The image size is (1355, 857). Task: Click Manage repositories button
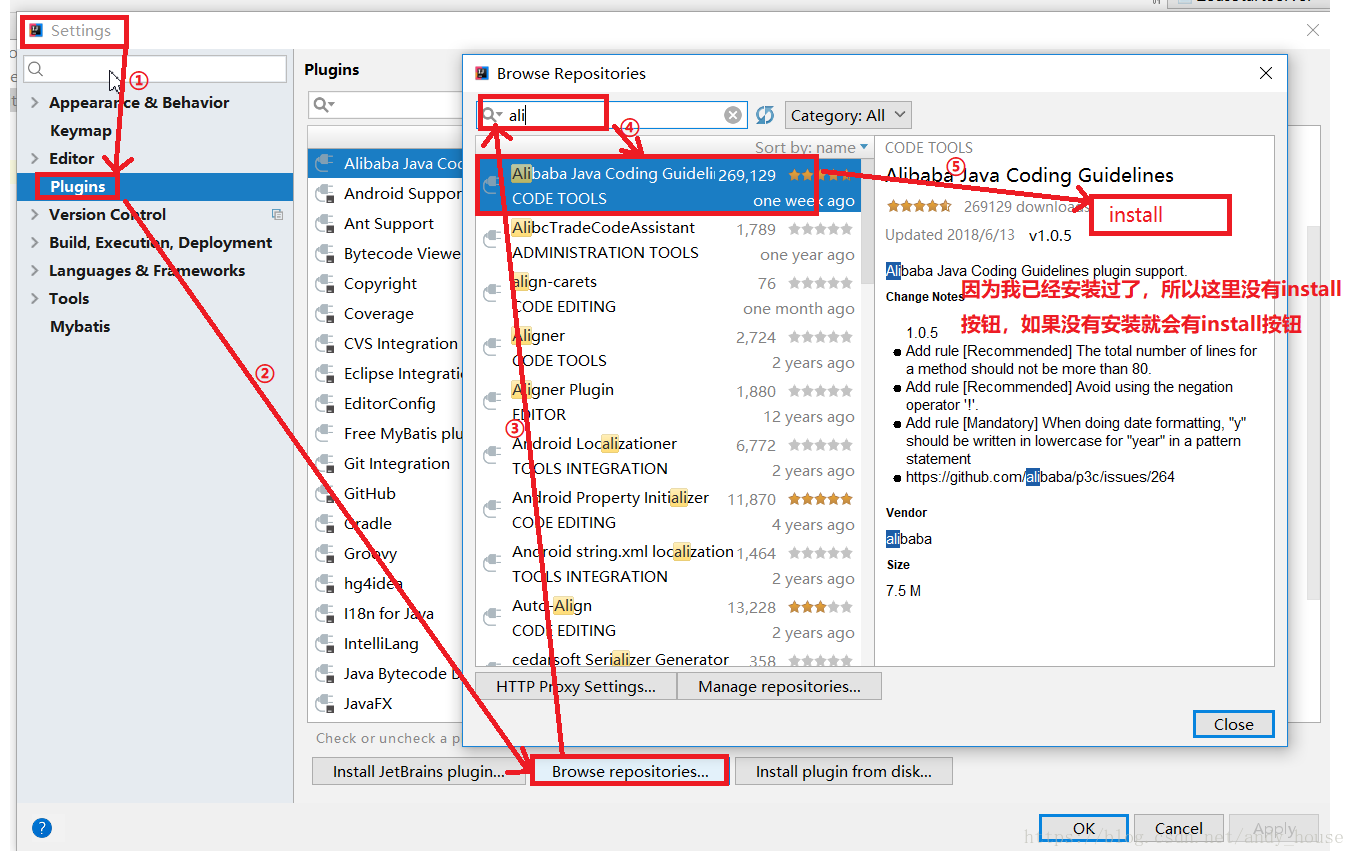[779, 687]
